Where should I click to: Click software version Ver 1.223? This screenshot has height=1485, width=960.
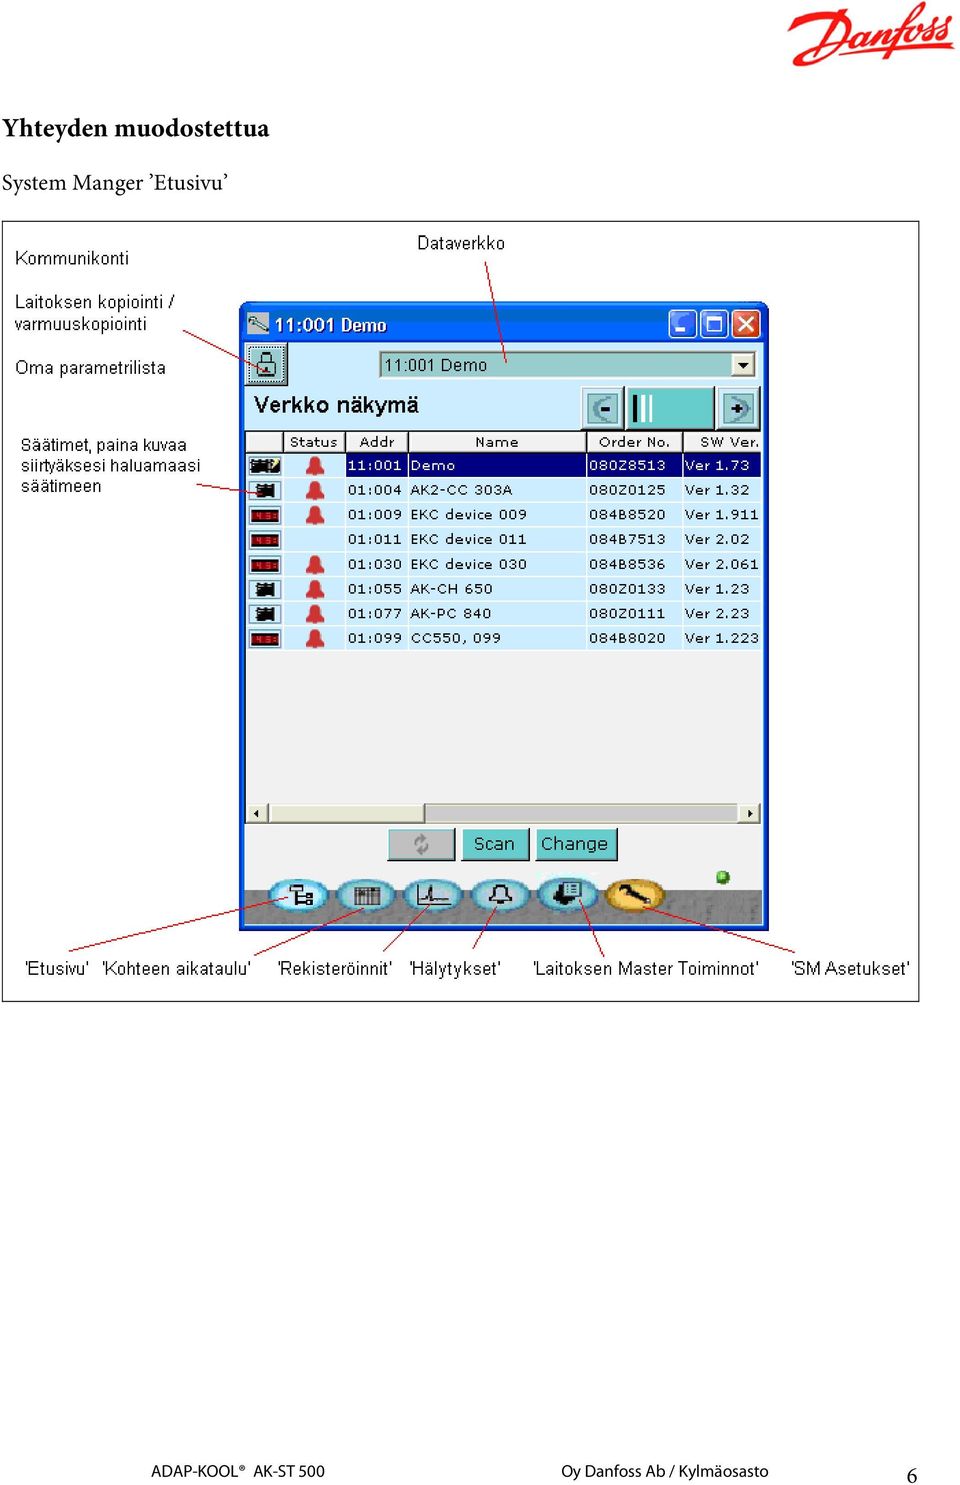pyautogui.click(x=721, y=638)
